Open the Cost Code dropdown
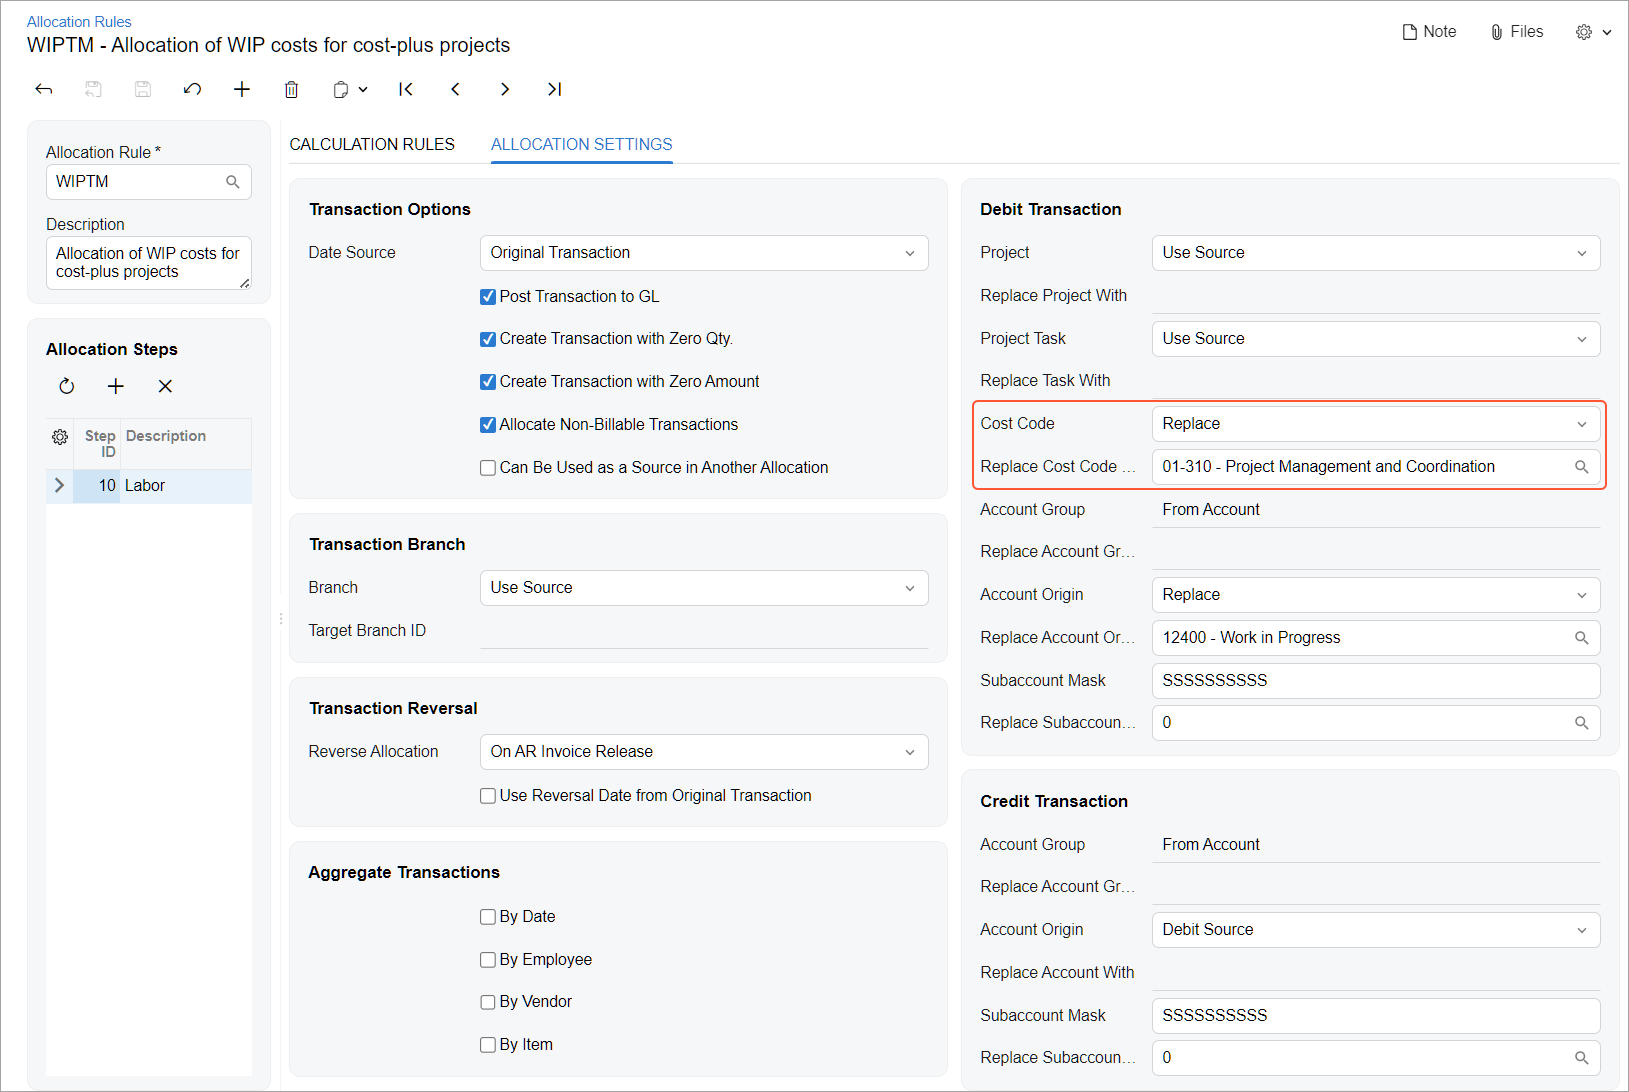Viewport: 1629px width, 1092px height. [x=1375, y=424]
